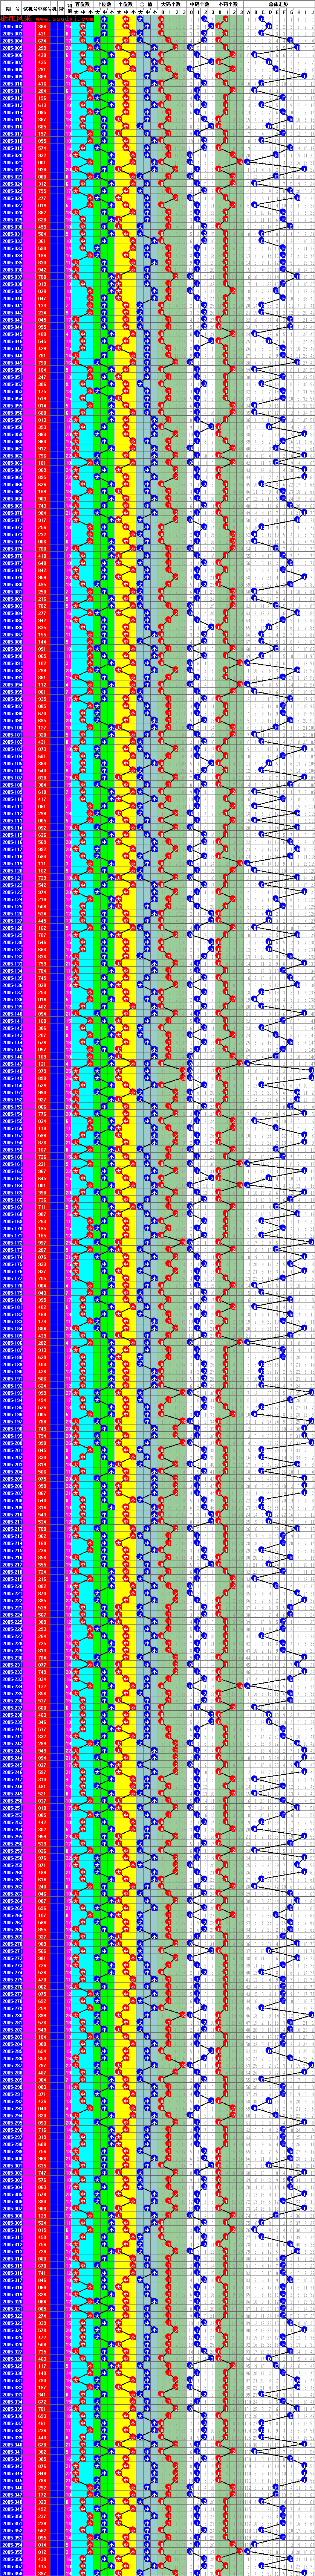This screenshot has width=315, height=2576.
Task: Click the 大码个数 column header
Action: 171,4
